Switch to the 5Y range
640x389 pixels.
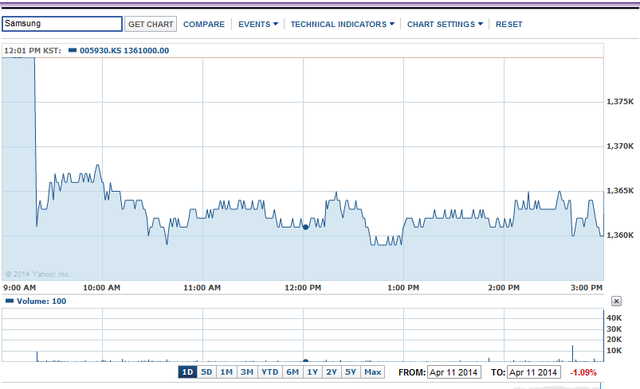click(x=351, y=372)
